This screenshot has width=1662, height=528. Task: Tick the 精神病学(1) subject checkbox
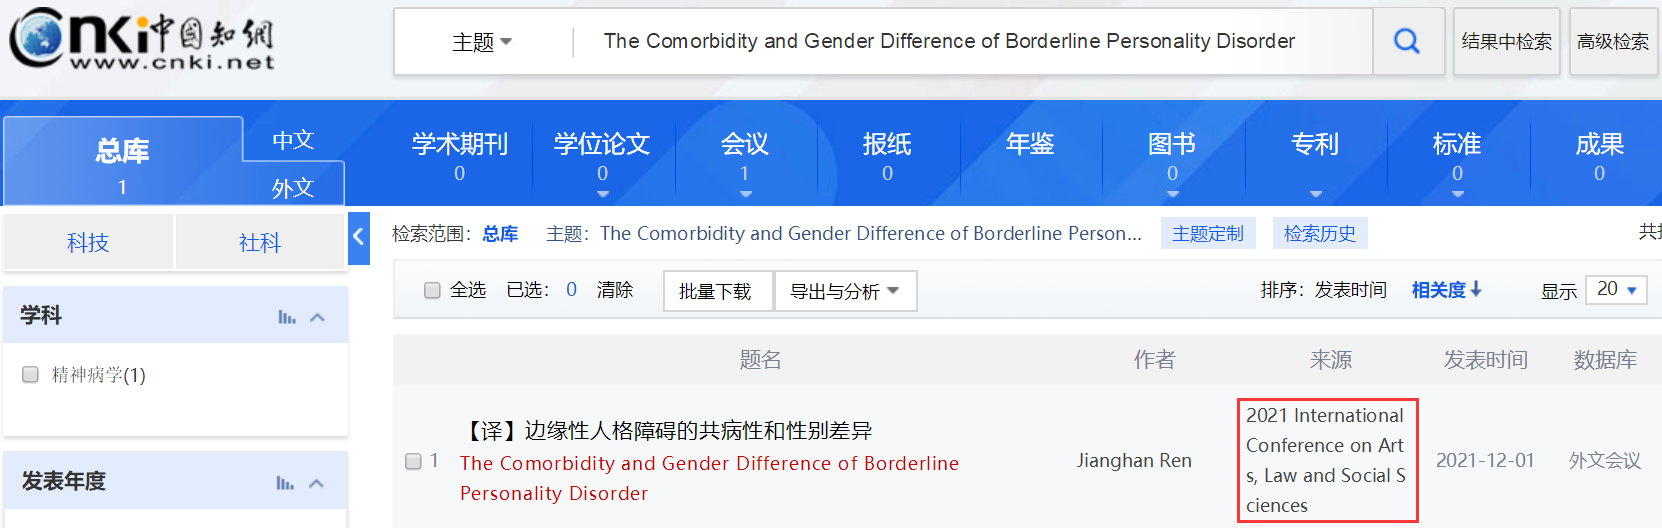point(30,374)
